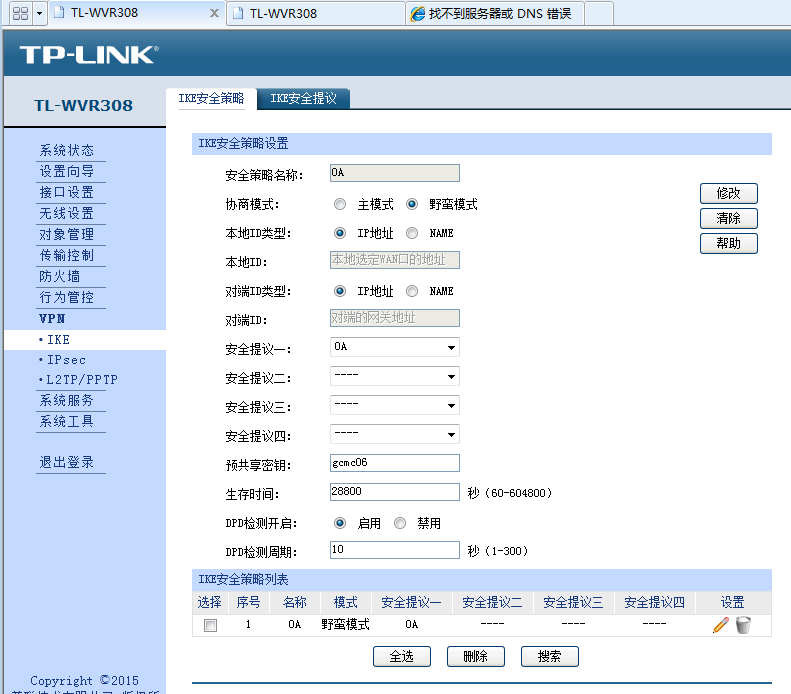Click the 模式 column header
Screen dimensions: 791x694
346,602
